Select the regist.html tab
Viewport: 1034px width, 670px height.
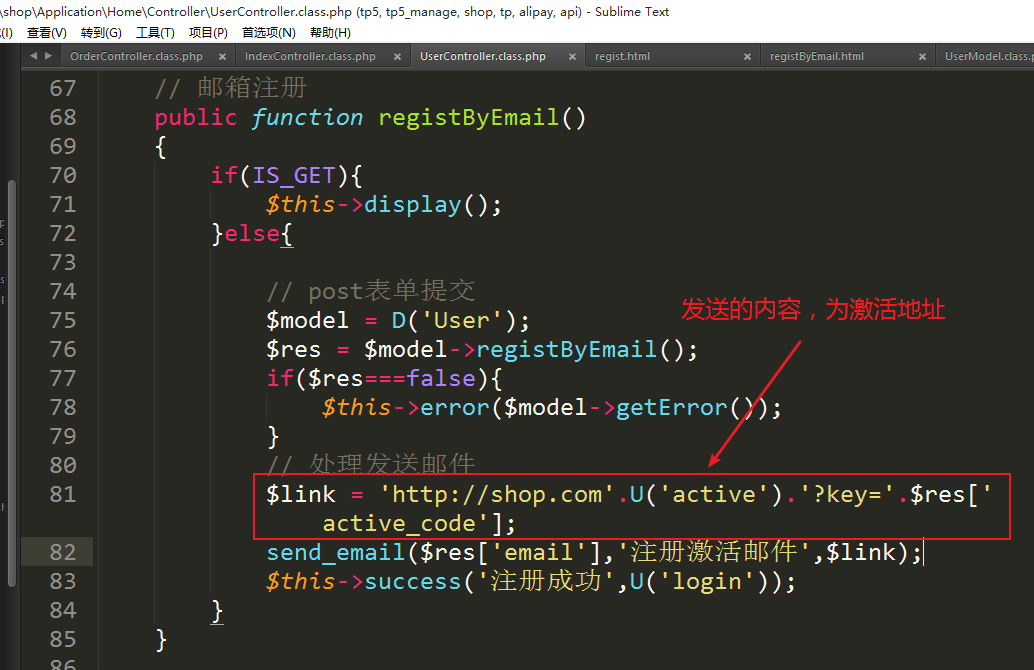622,57
